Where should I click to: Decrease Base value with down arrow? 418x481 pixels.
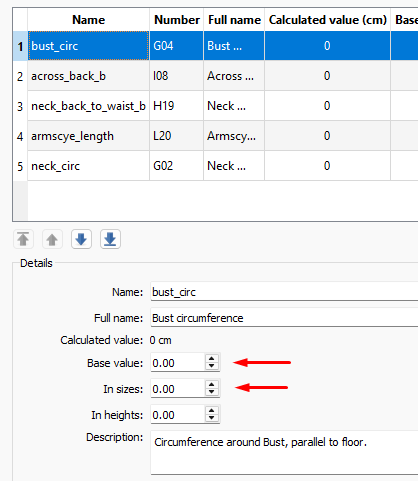(x=212, y=366)
